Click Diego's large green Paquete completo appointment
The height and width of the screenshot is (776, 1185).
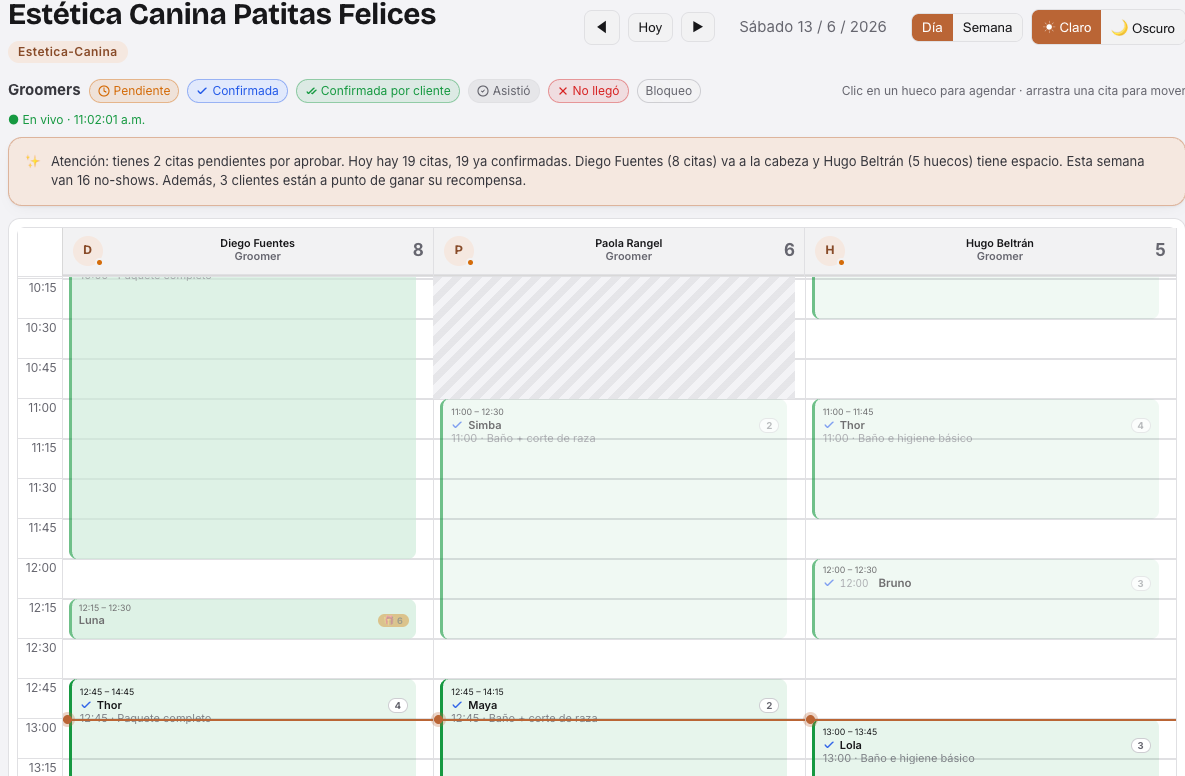(243, 417)
